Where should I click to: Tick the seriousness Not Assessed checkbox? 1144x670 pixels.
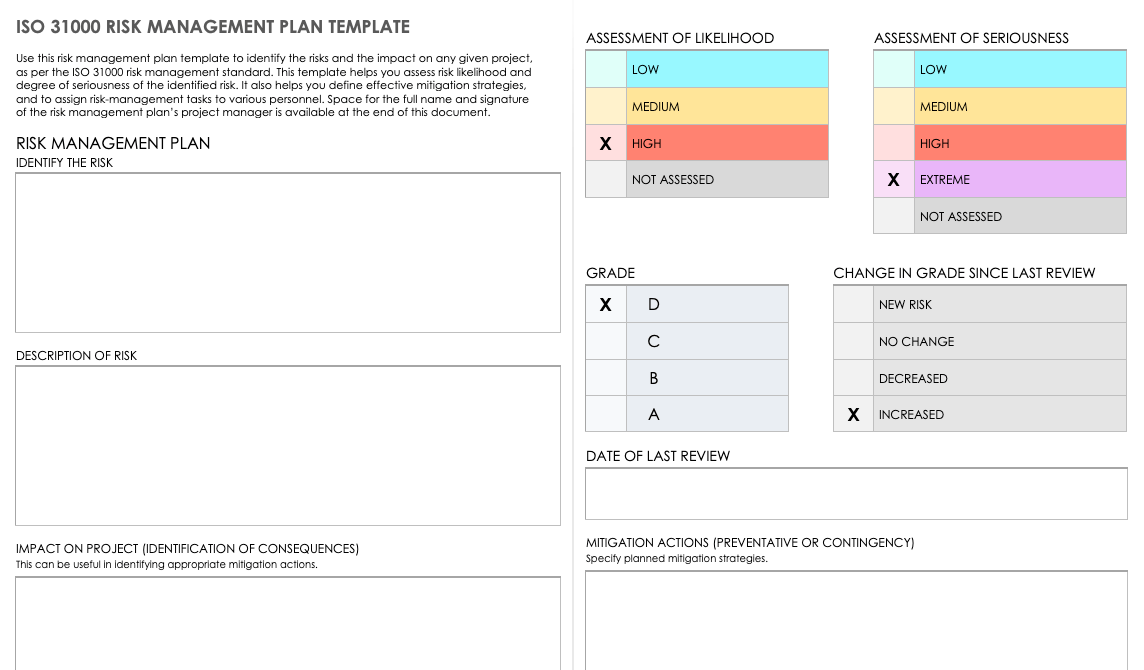(894, 217)
